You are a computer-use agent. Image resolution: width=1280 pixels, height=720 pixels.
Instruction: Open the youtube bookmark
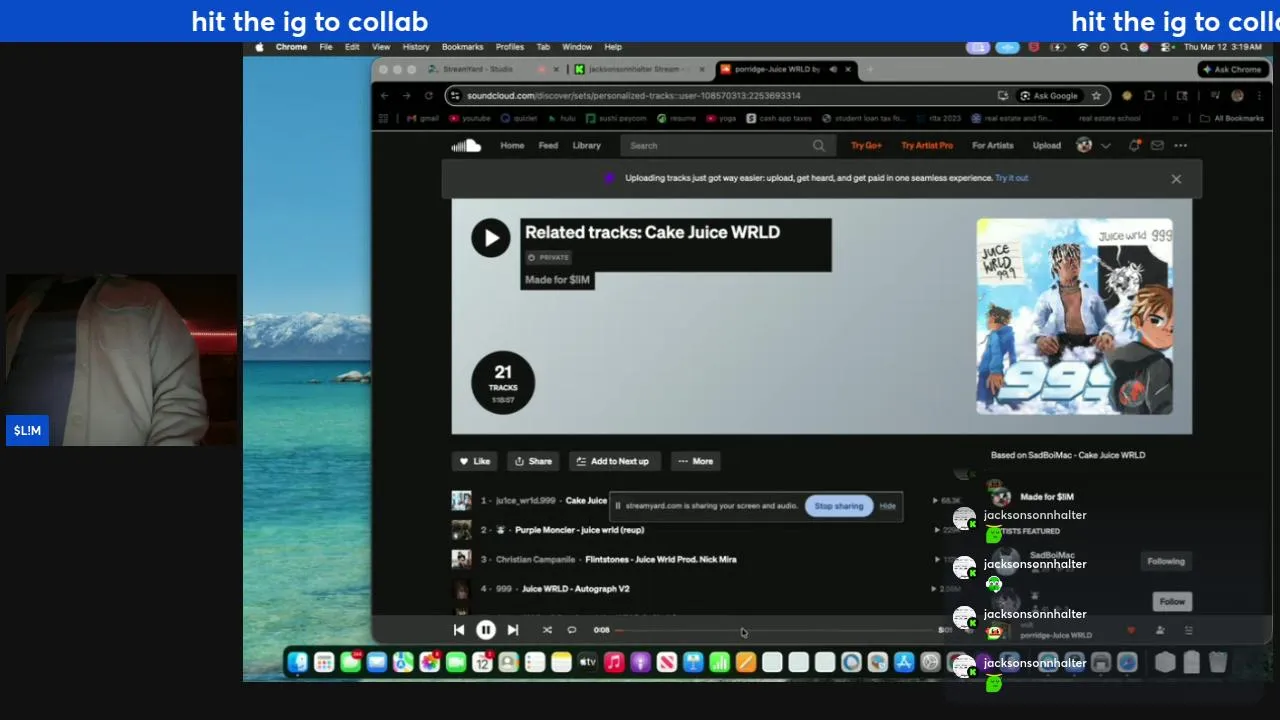click(x=470, y=118)
